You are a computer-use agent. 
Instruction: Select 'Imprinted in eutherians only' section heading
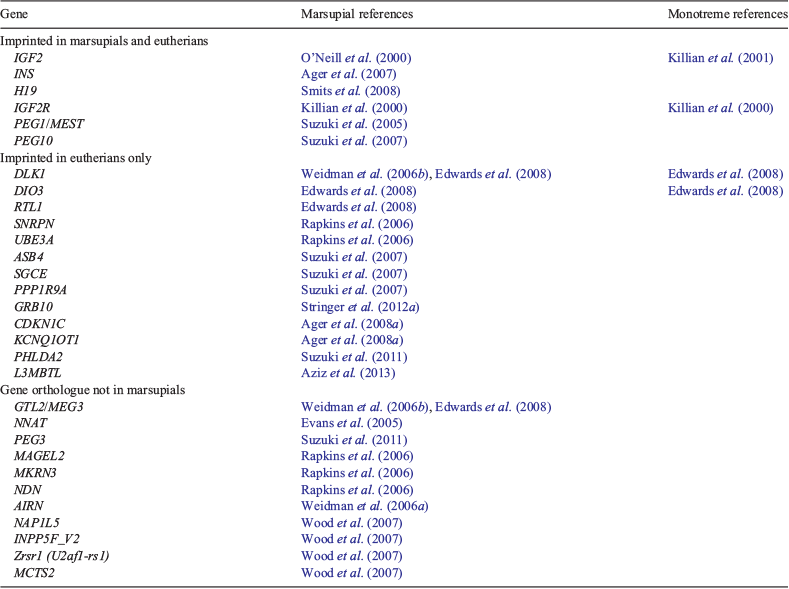[x=75, y=158]
